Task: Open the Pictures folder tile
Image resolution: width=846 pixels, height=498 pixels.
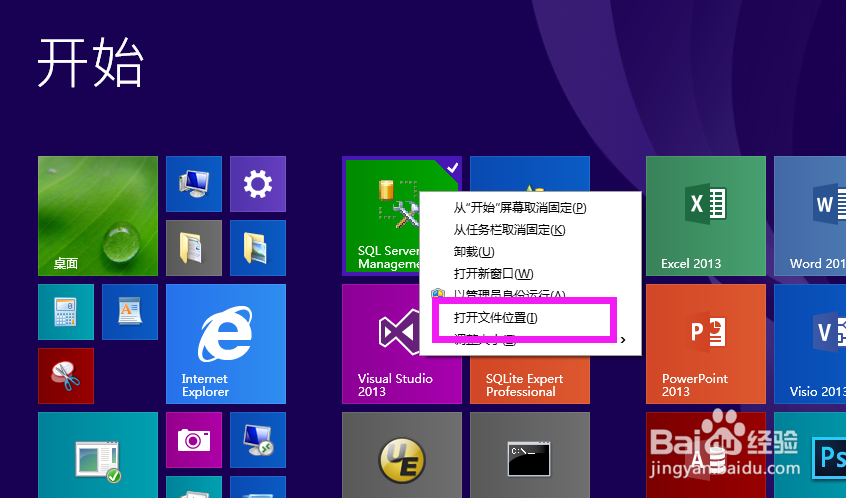Action: [258, 248]
